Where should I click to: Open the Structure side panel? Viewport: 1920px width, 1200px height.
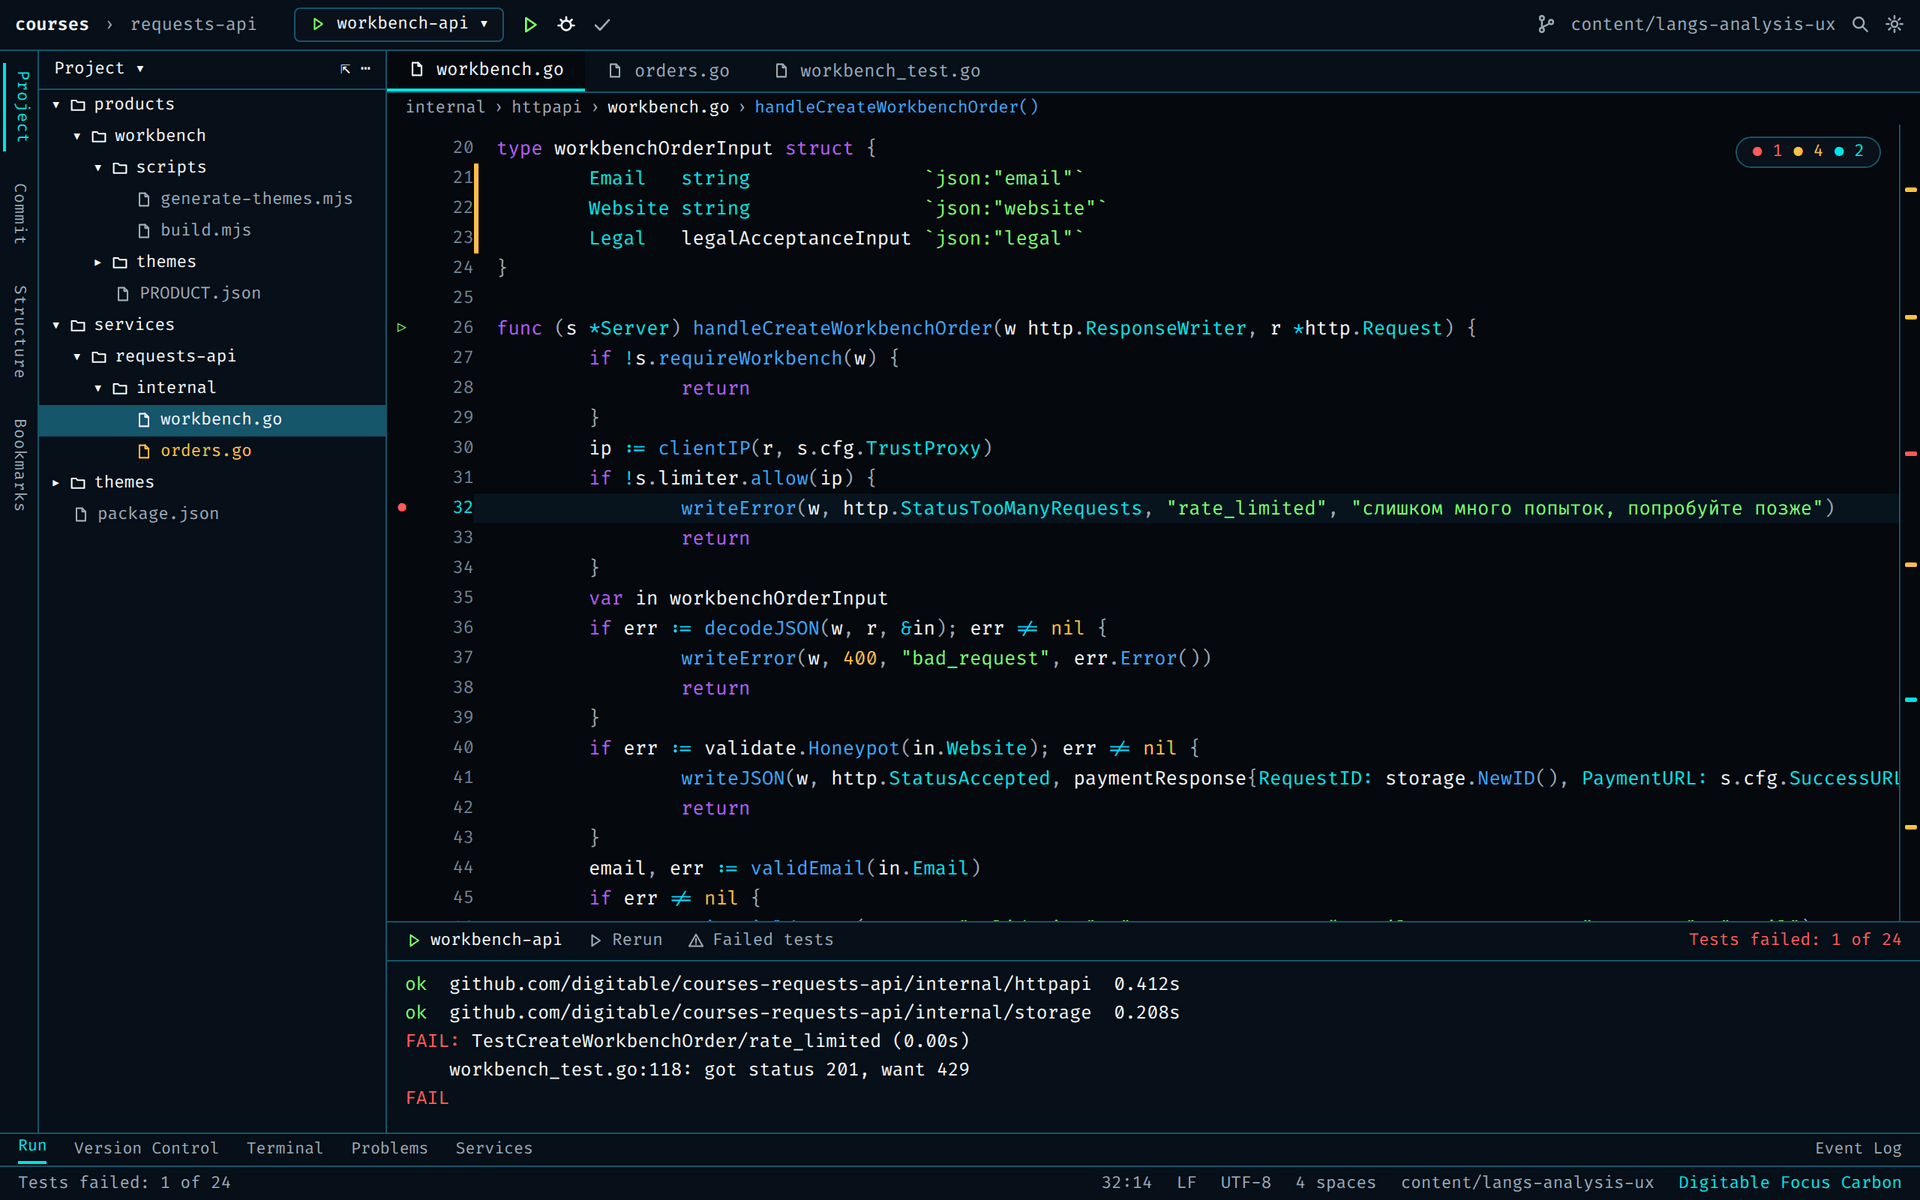pyautogui.click(x=19, y=331)
